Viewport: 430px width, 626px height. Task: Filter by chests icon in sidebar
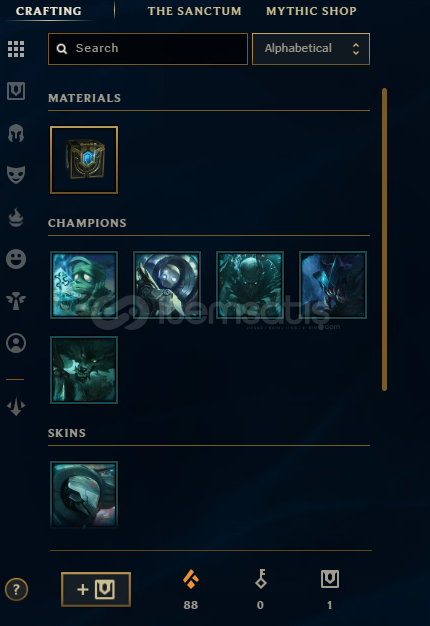[x=16, y=91]
